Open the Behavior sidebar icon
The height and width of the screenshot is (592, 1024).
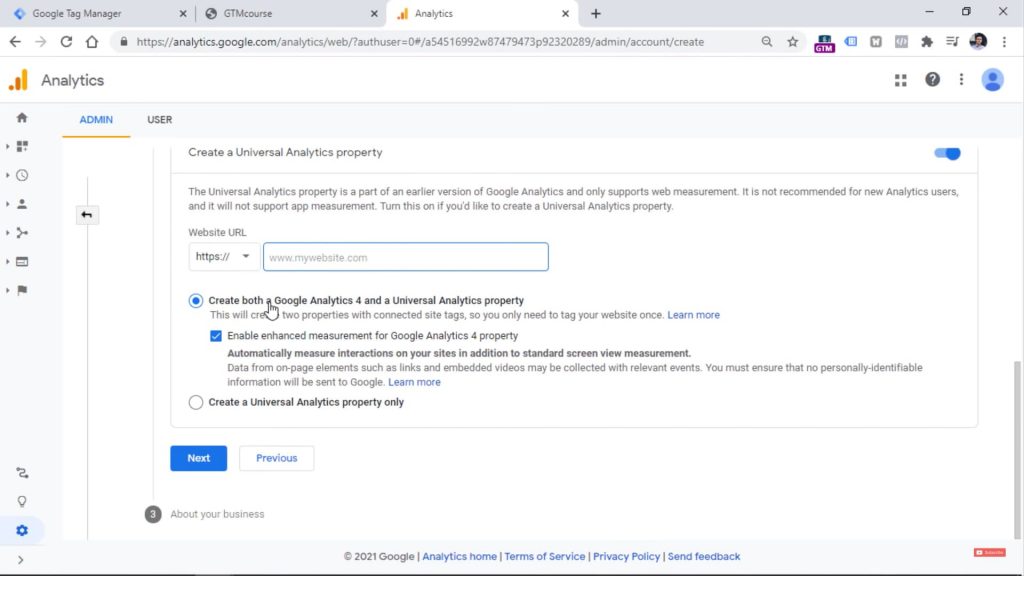(x=22, y=261)
